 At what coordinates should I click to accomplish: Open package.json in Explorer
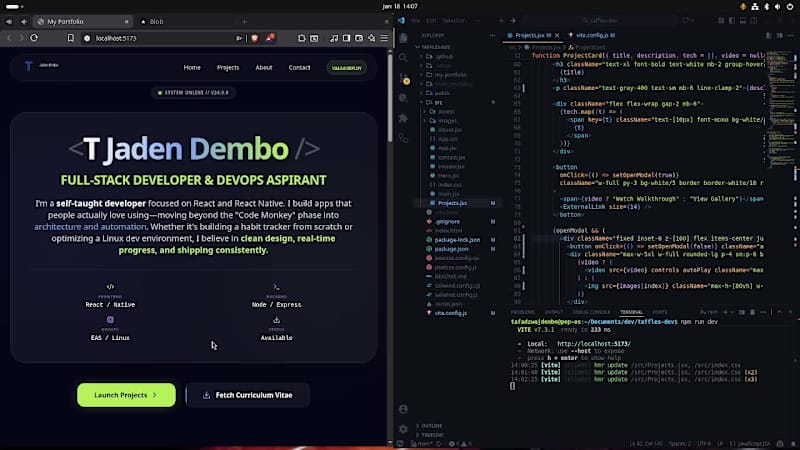pos(452,249)
